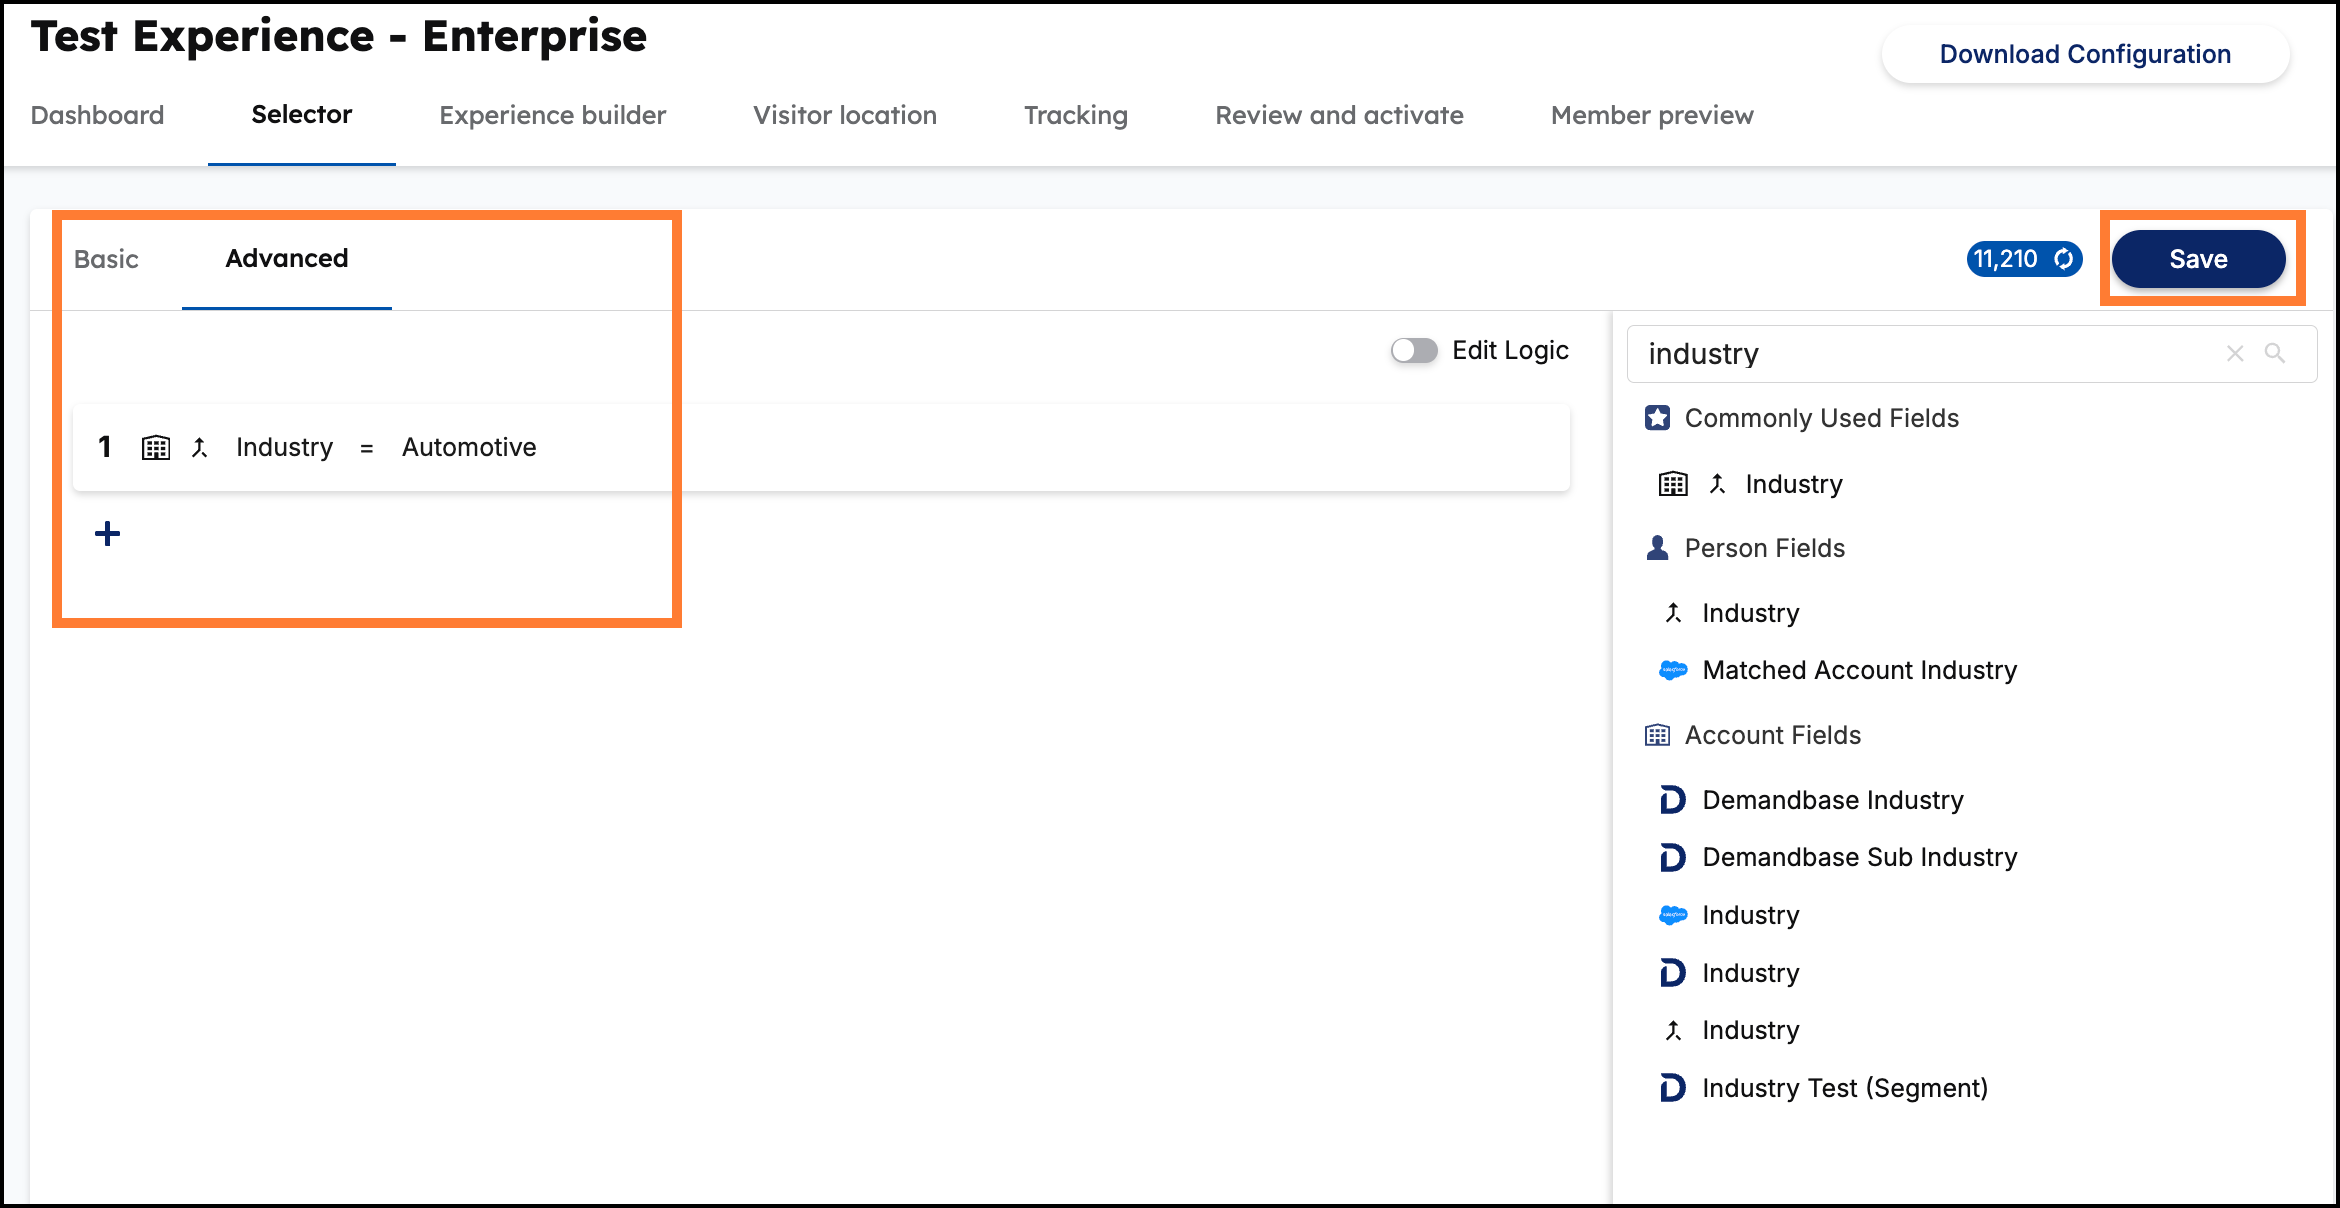This screenshot has width=2340, height=1208.
Task: Switch to the Experience builder tab
Action: click(x=551, y=115)
